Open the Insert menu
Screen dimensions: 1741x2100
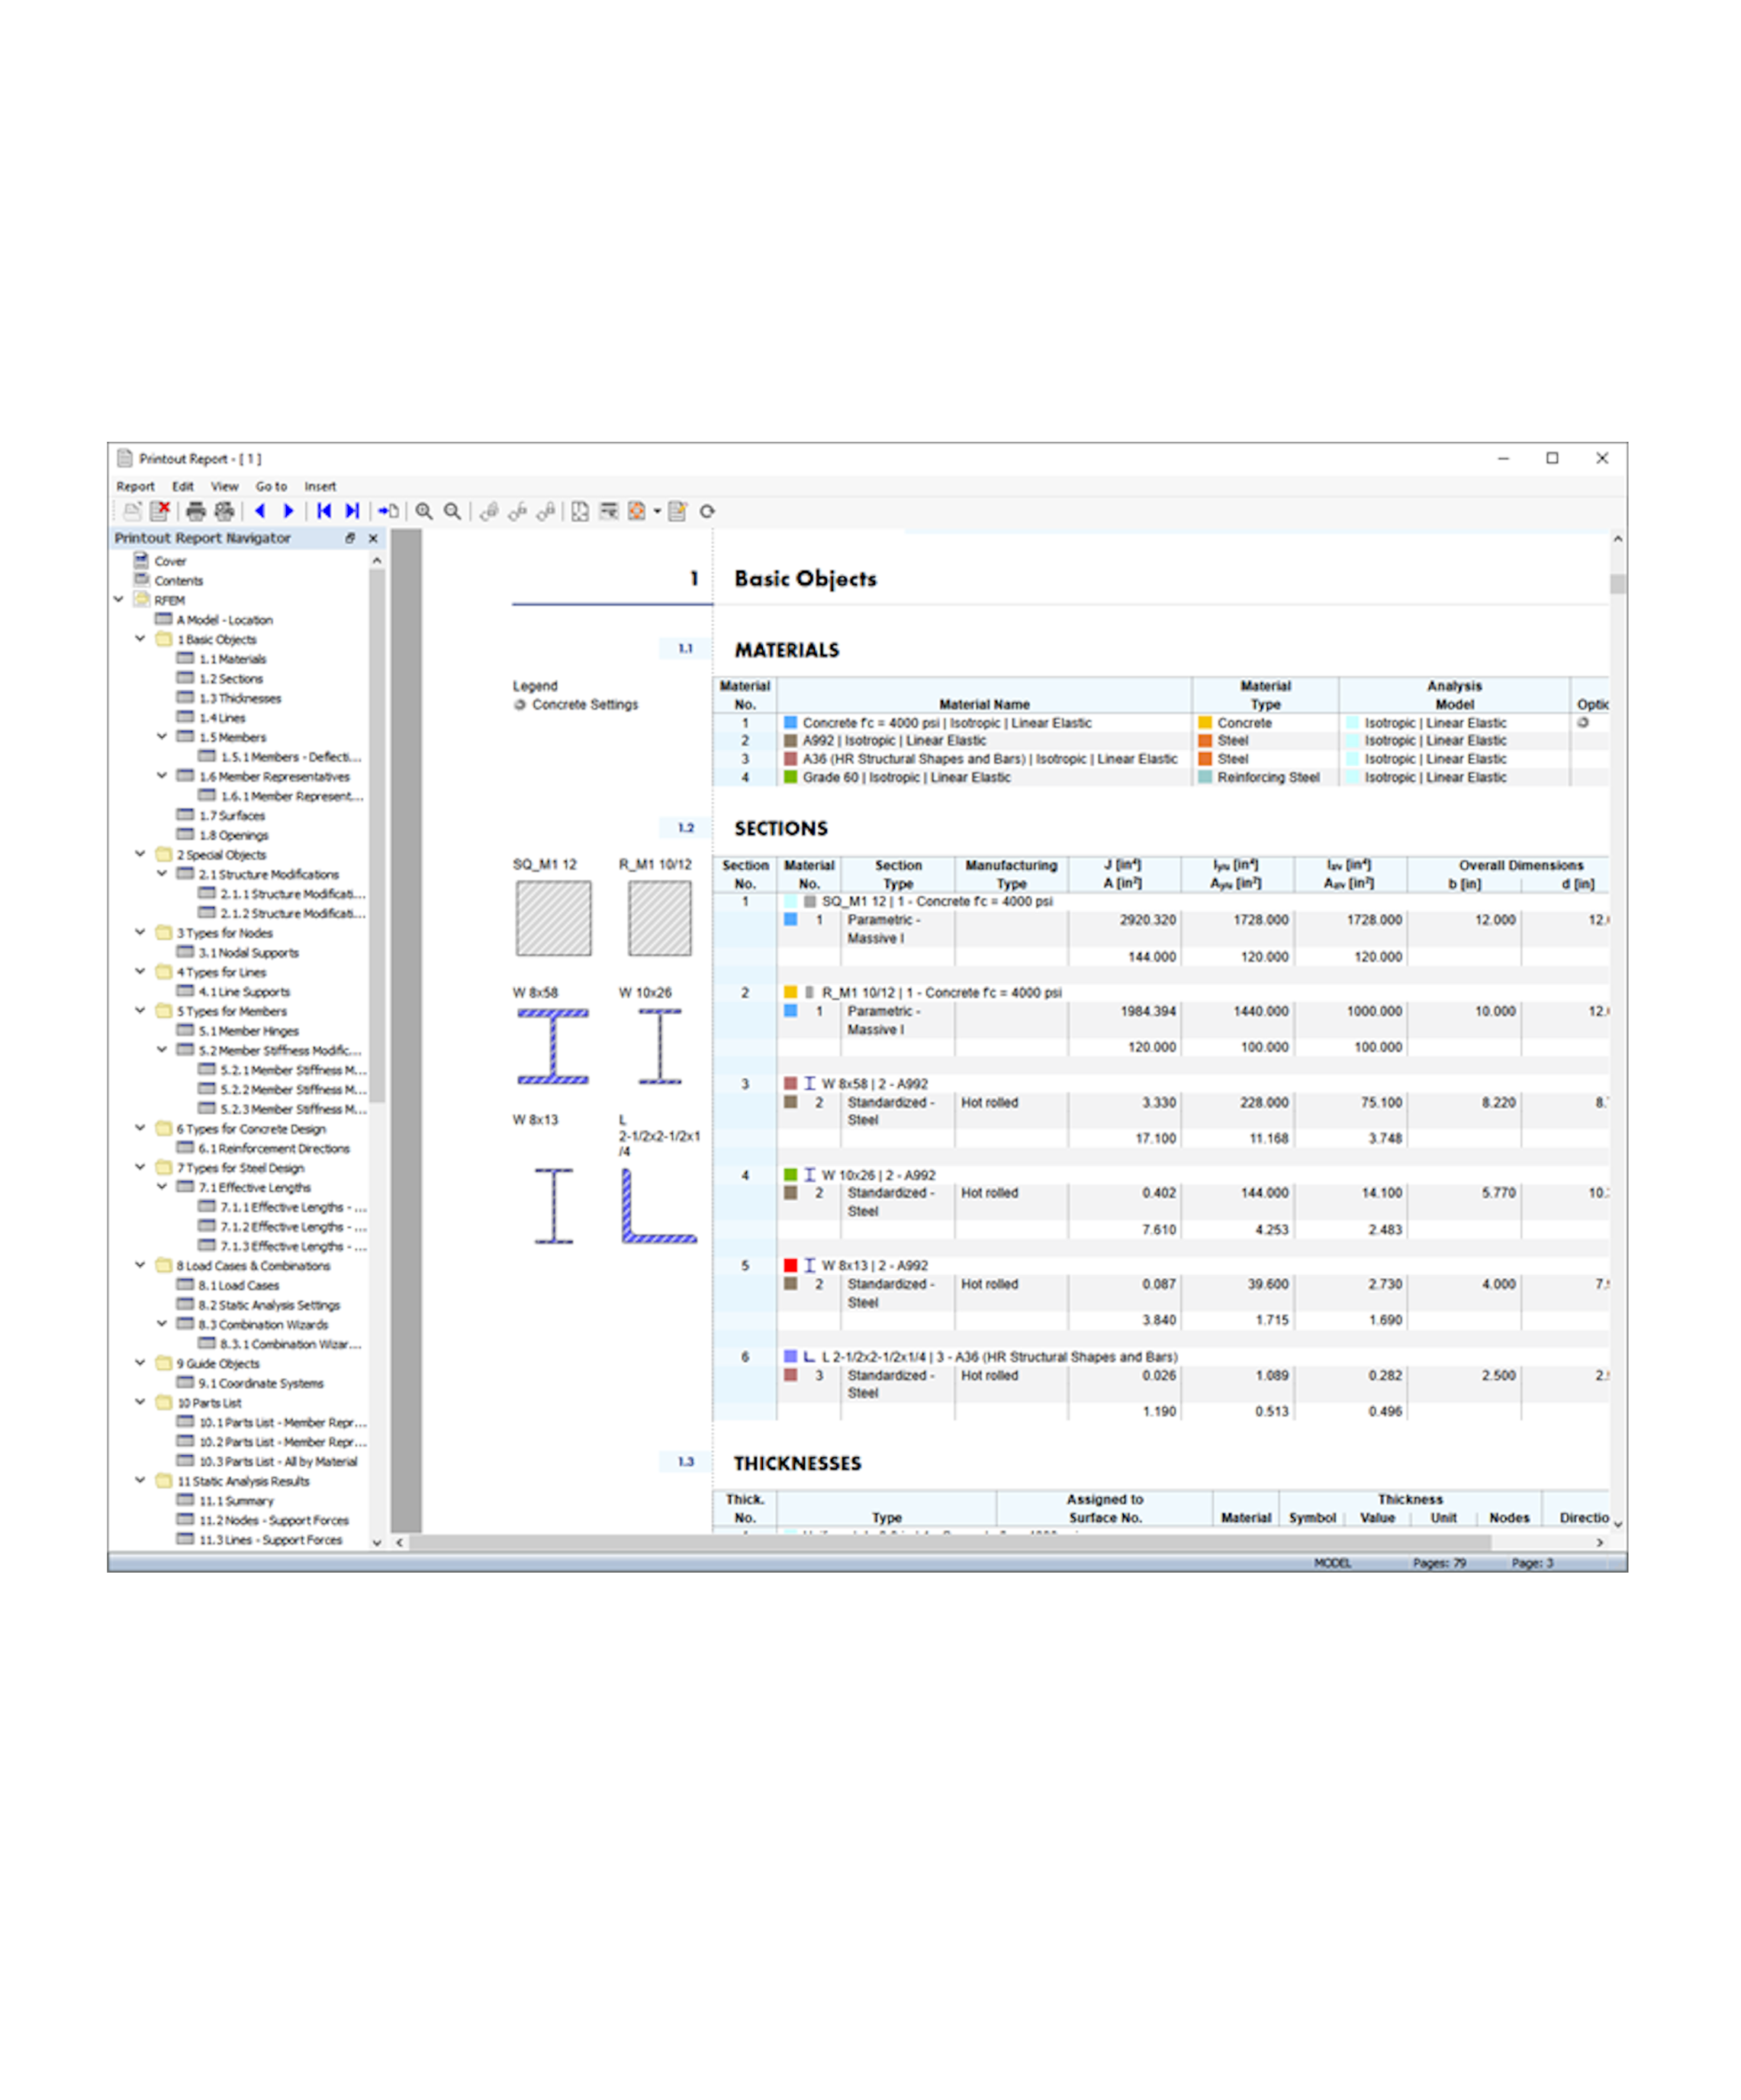click(x=320, y=486)
